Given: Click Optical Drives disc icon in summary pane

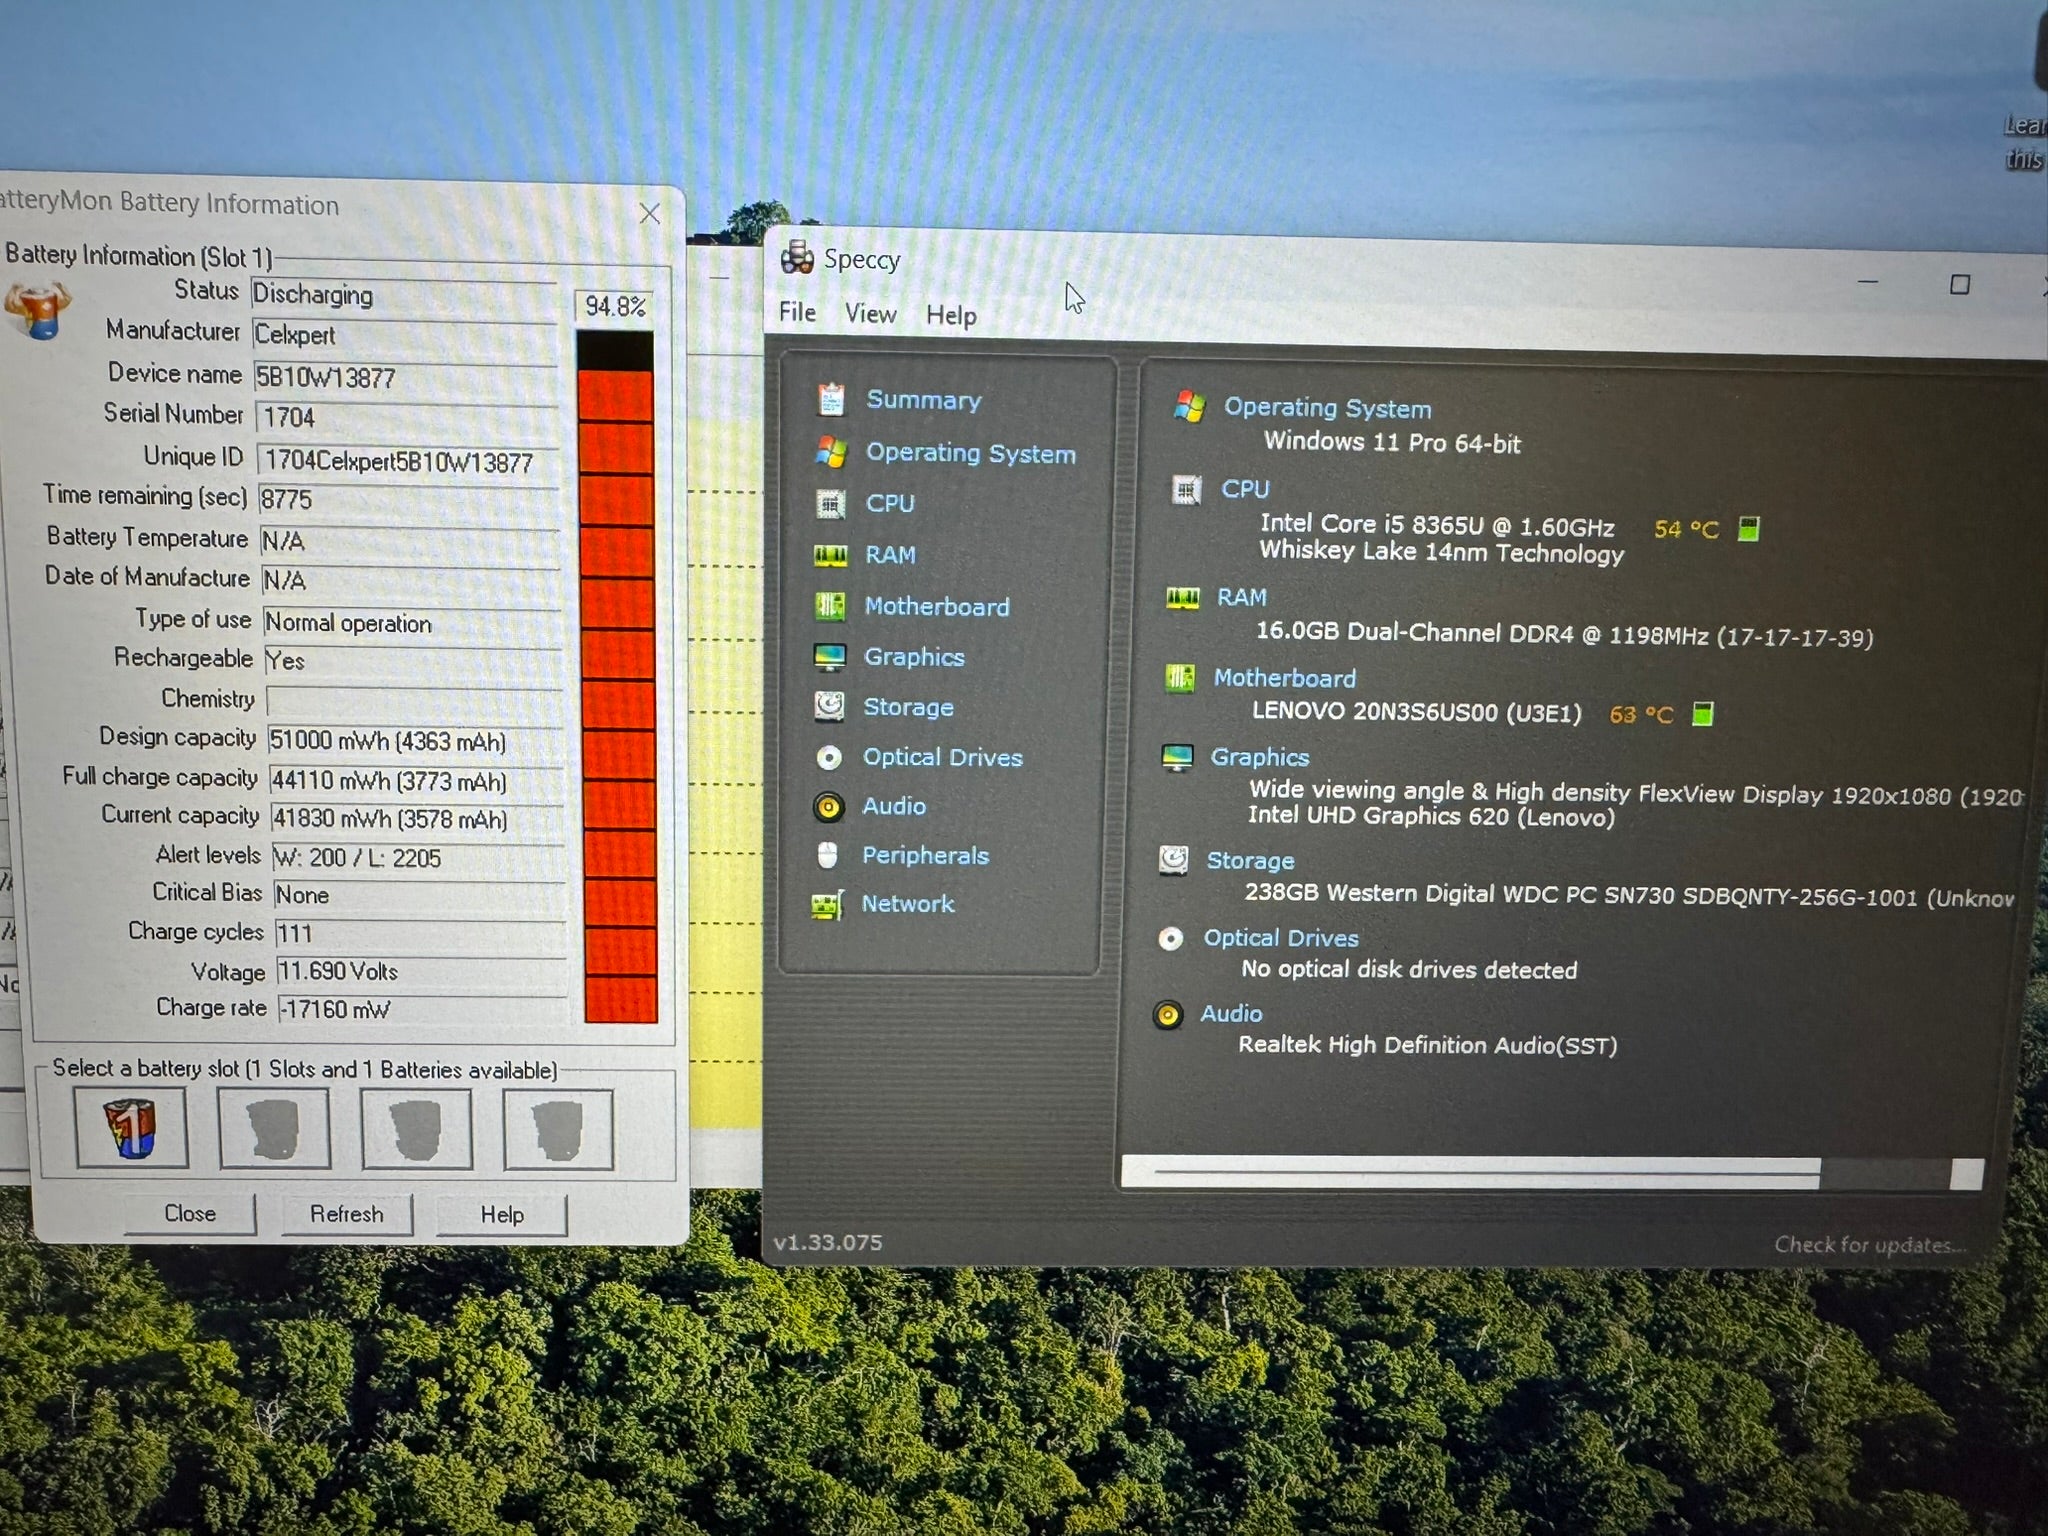Looking at the screenshot, I should click(x=1171, y=939).
